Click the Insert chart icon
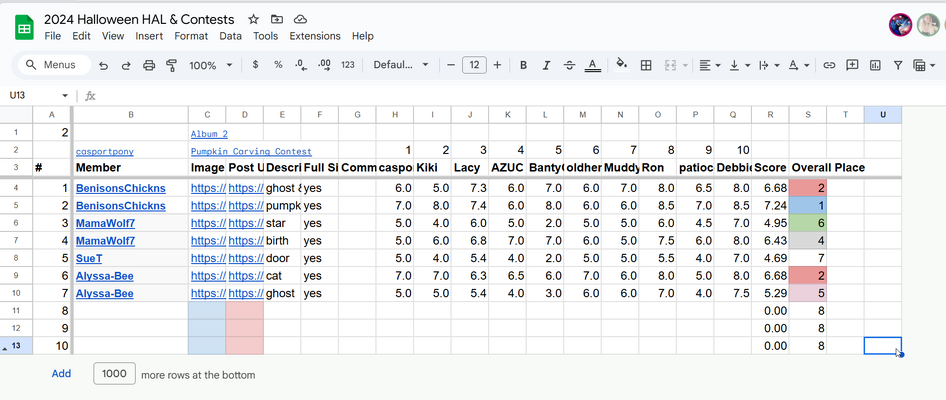The image size is (946, 400). pyautogui.click(x=876, y=65)
